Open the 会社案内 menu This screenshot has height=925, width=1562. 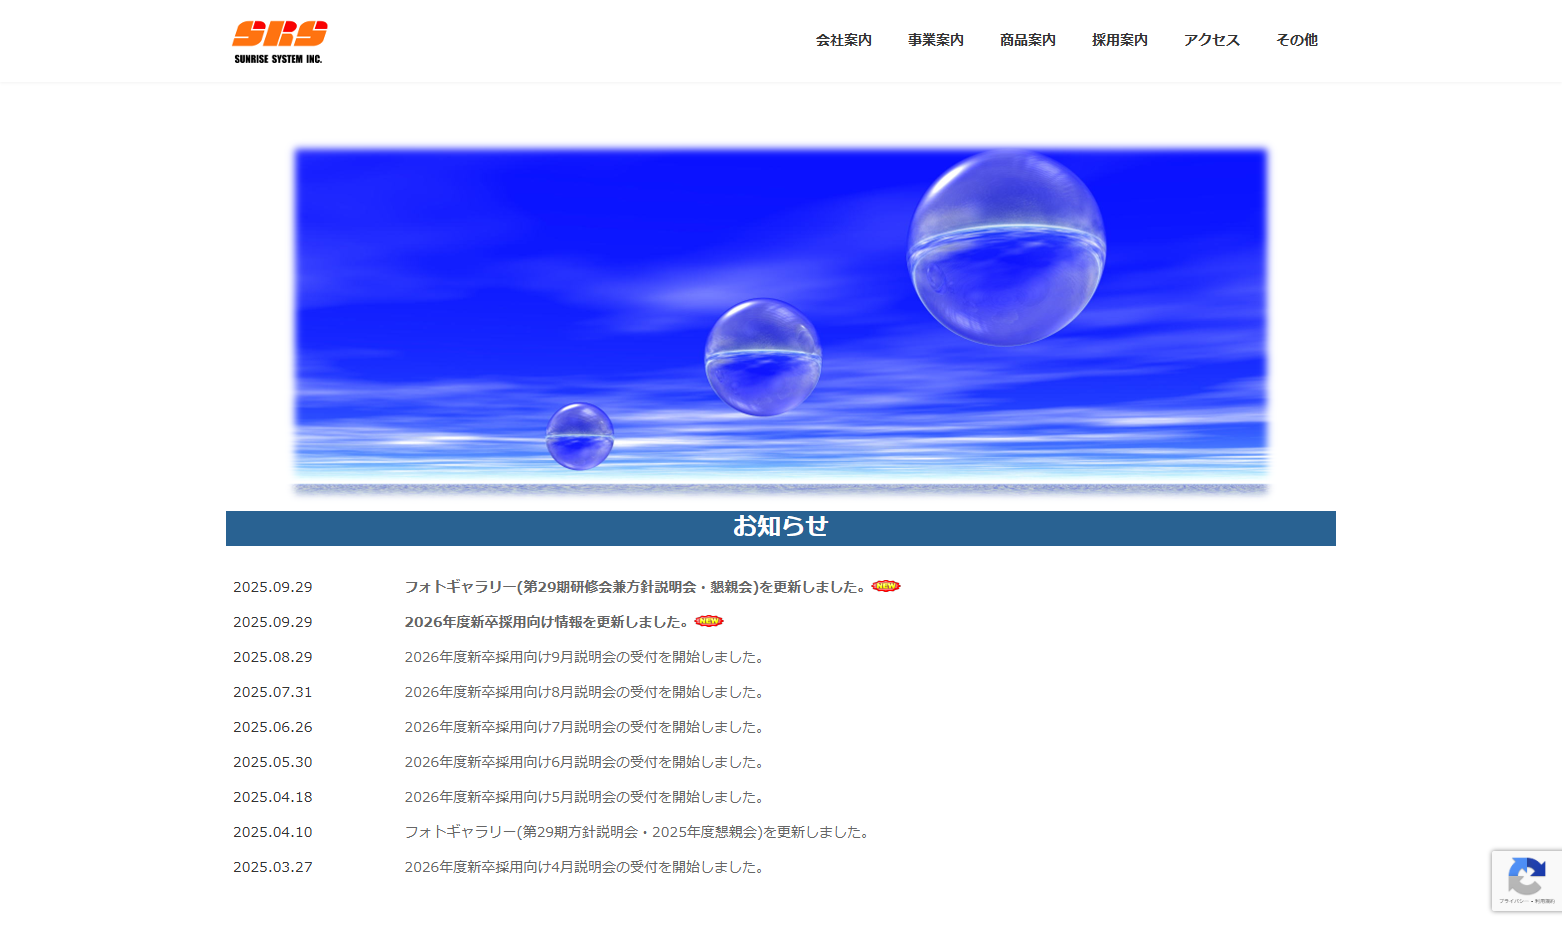(843, 40)
